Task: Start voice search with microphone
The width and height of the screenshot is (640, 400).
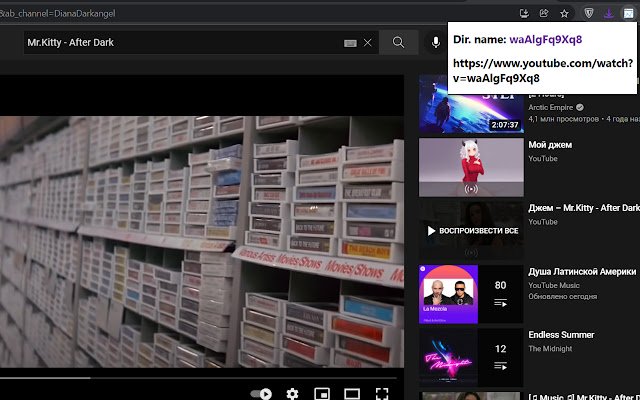Action: click(x=436, y=42)
